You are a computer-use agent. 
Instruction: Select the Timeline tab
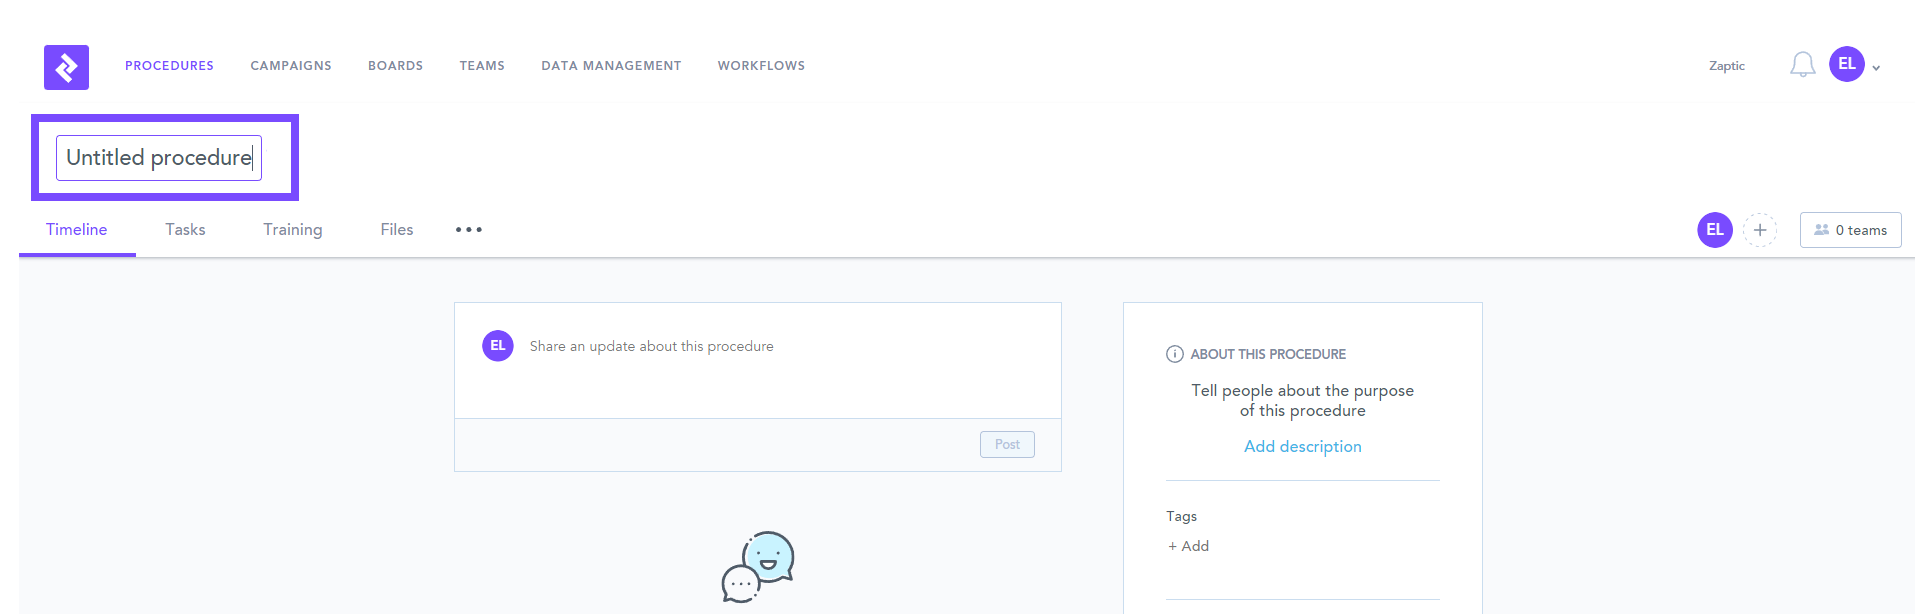tap(76, 230)
